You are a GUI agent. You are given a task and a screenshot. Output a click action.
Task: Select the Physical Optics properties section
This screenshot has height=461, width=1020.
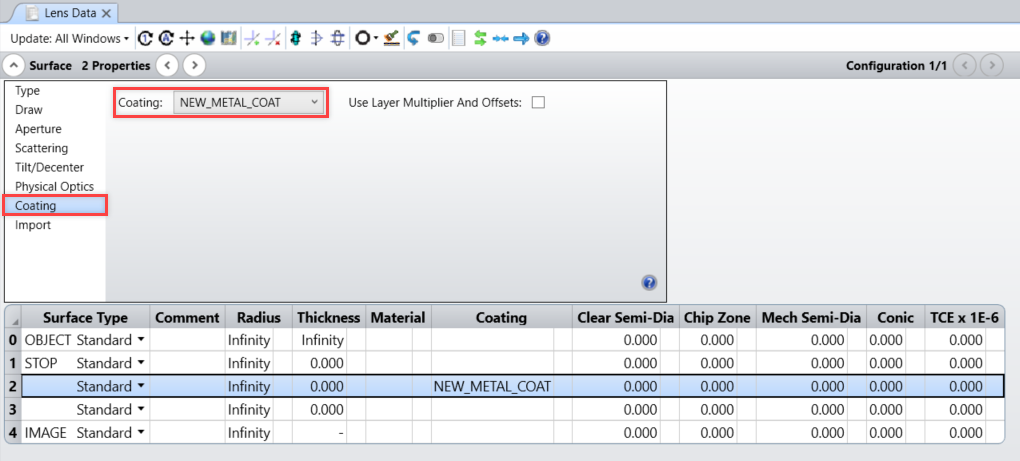click(55, 187)
